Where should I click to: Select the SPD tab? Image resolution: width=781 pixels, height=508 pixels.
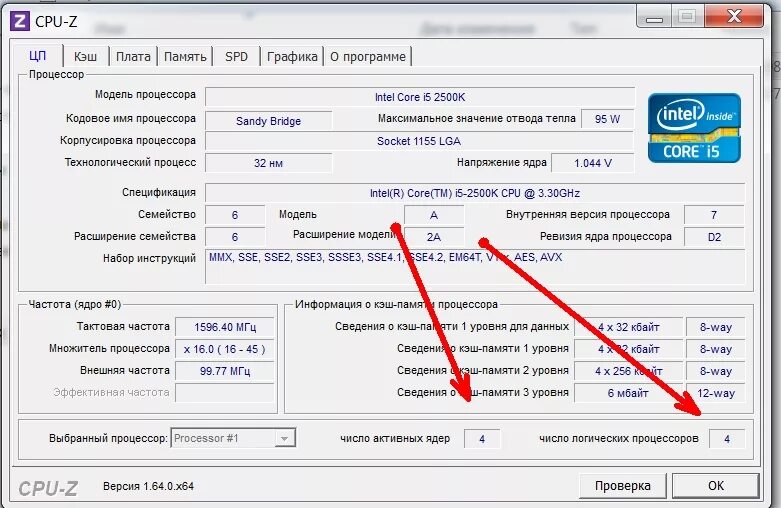coord(236,56)
